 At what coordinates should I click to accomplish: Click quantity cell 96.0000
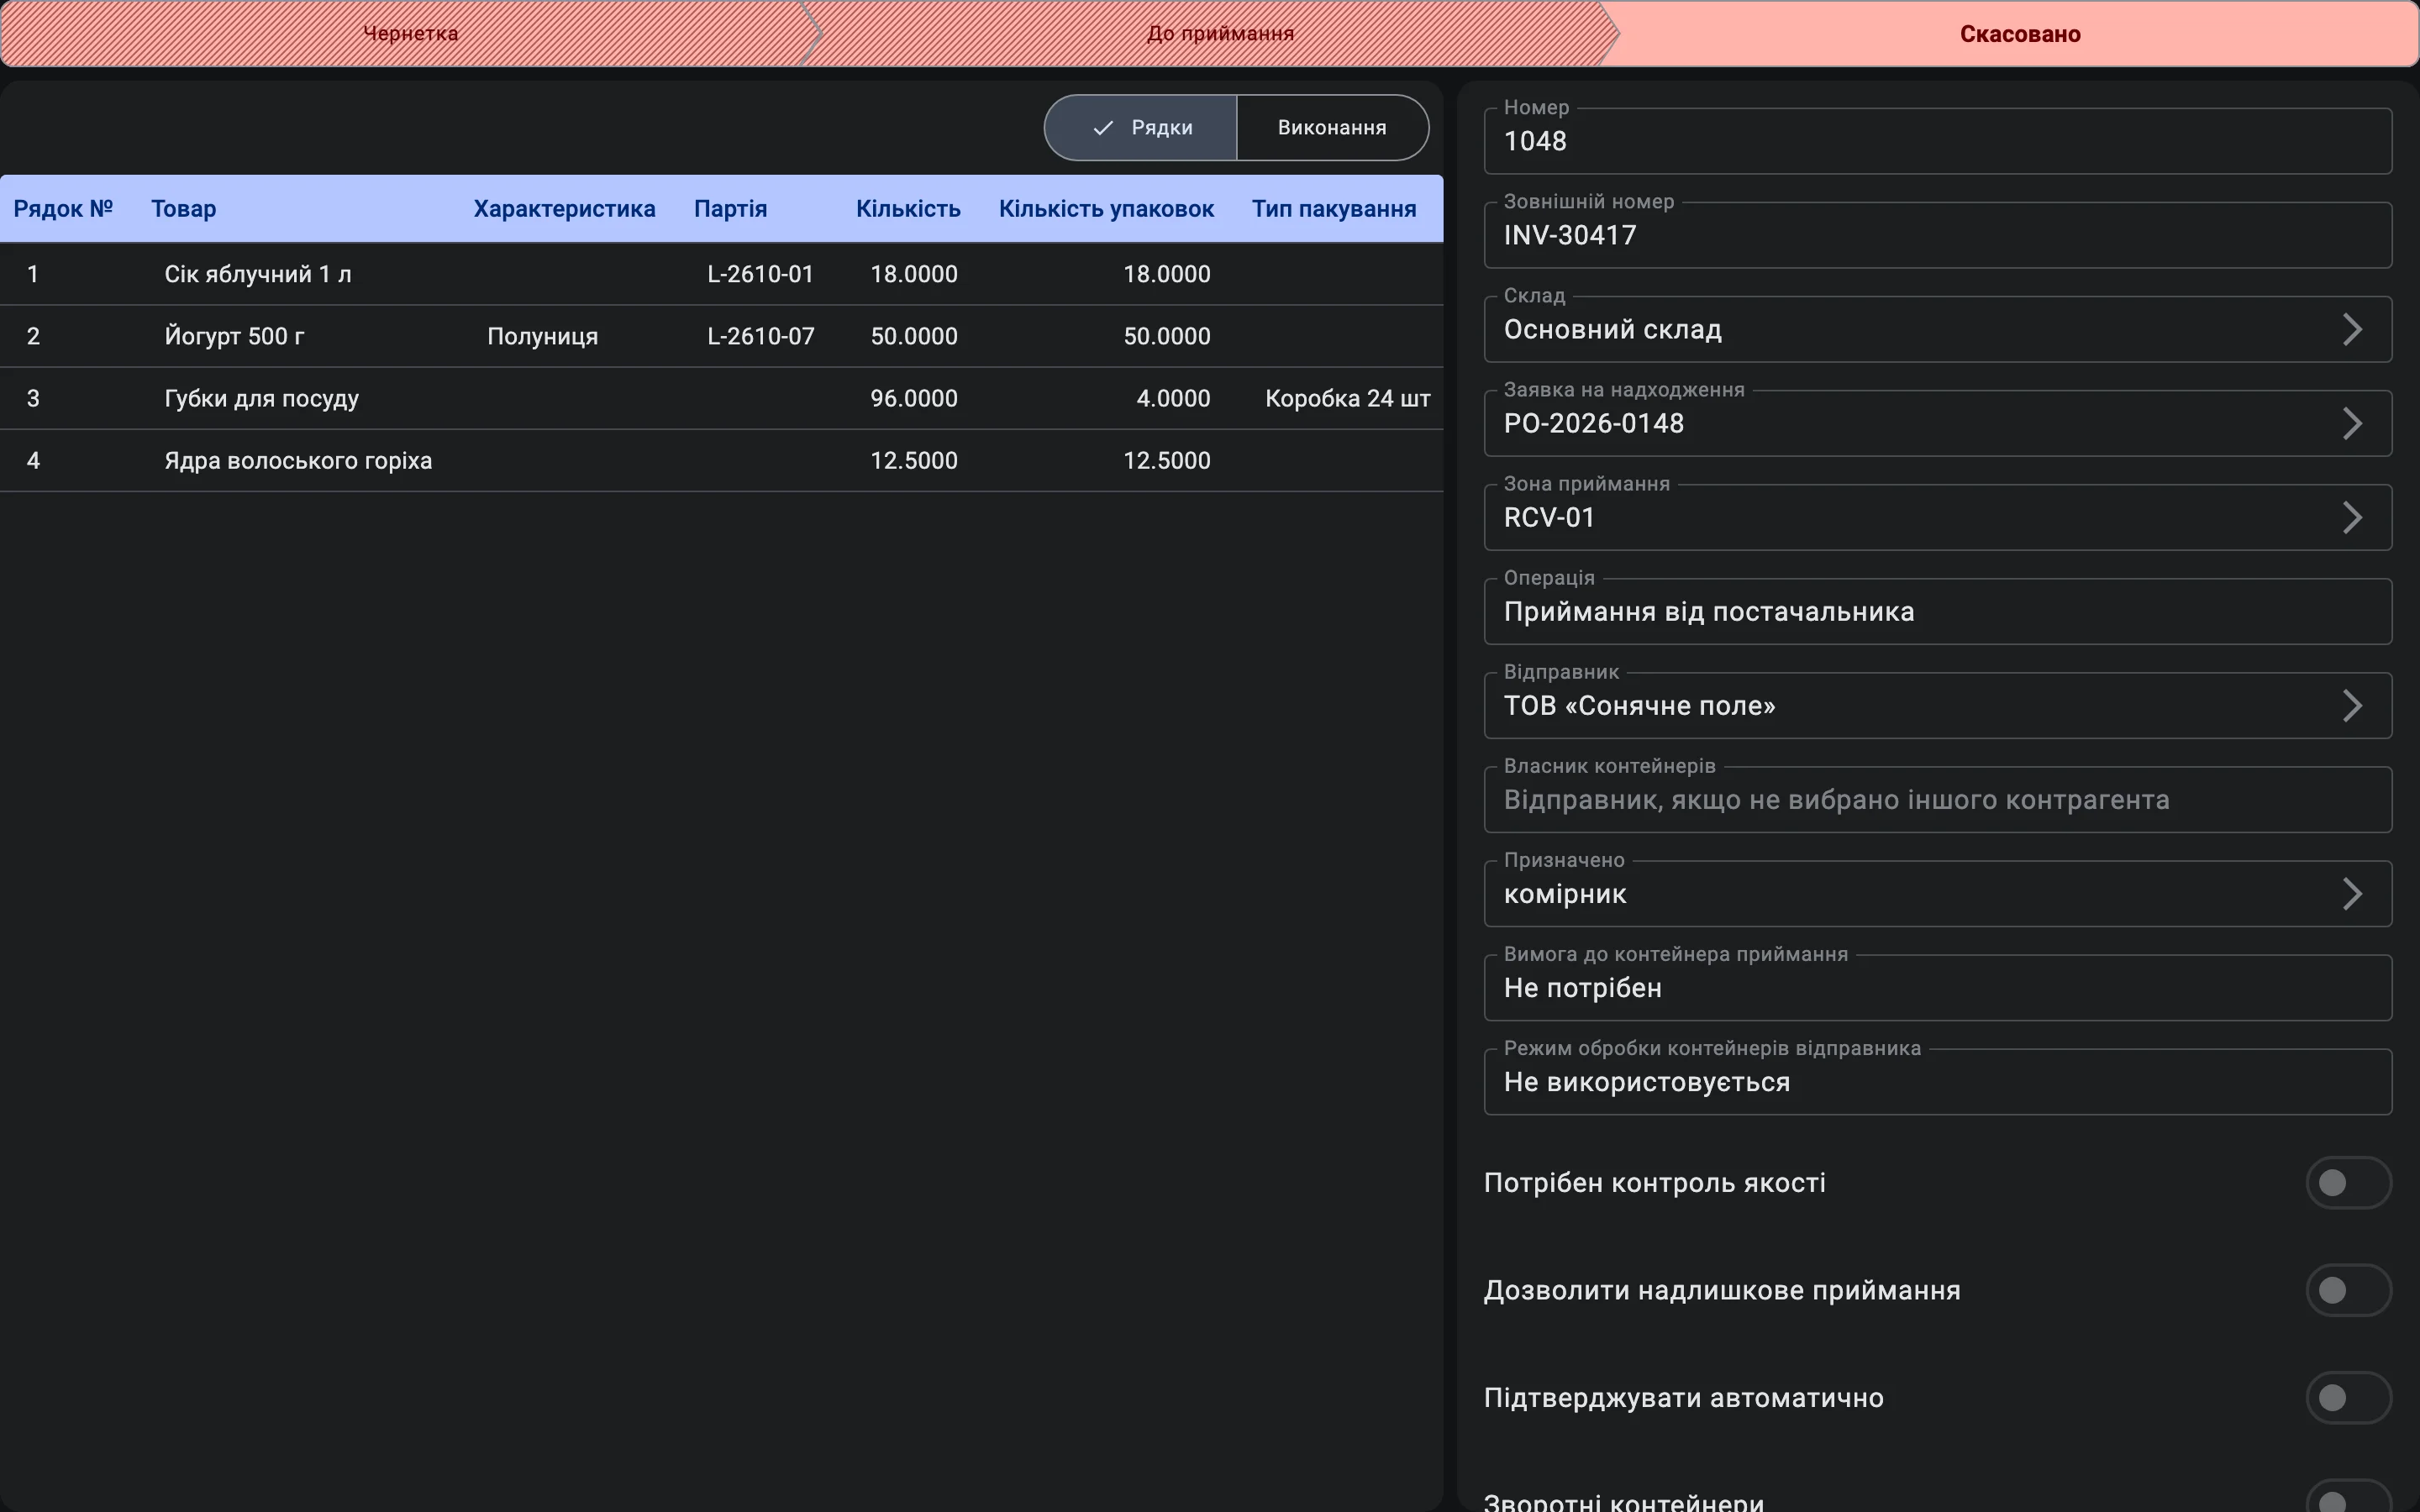coord(913,398)
